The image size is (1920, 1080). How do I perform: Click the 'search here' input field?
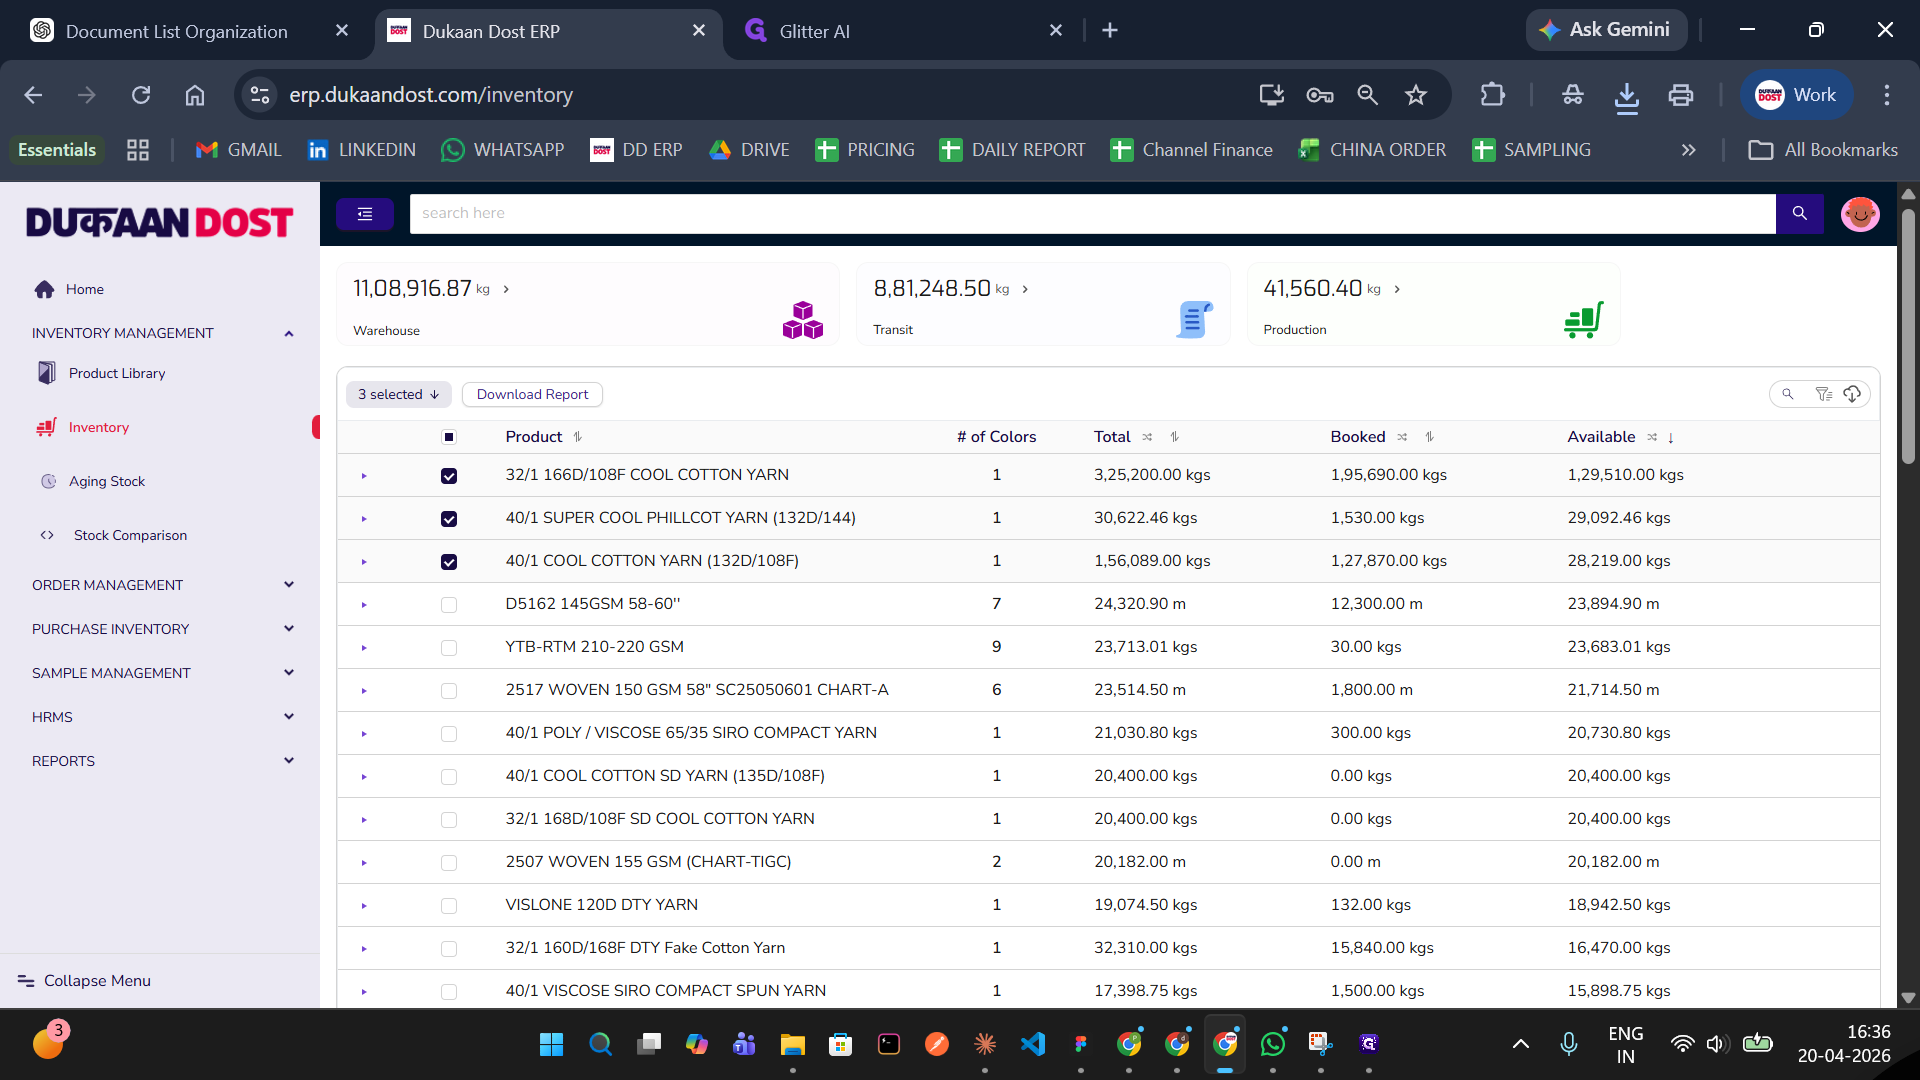(1092, 213)
